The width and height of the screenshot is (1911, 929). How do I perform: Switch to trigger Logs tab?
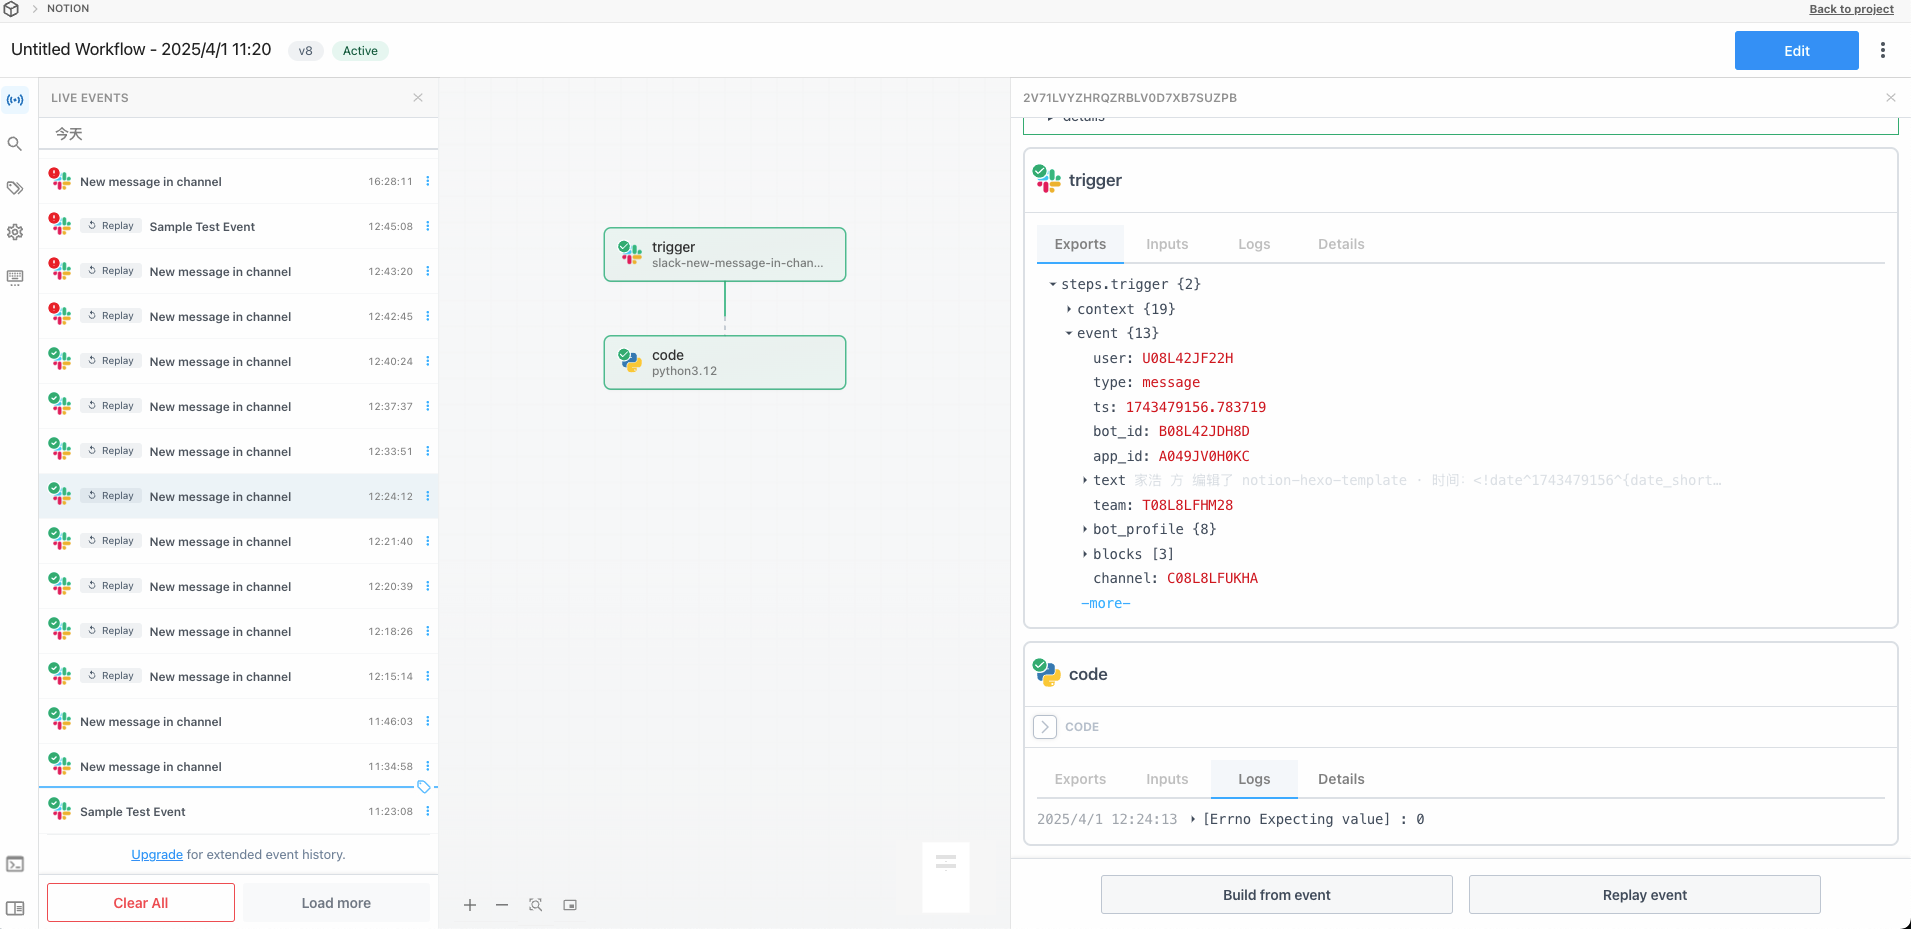click(1254, 244)
